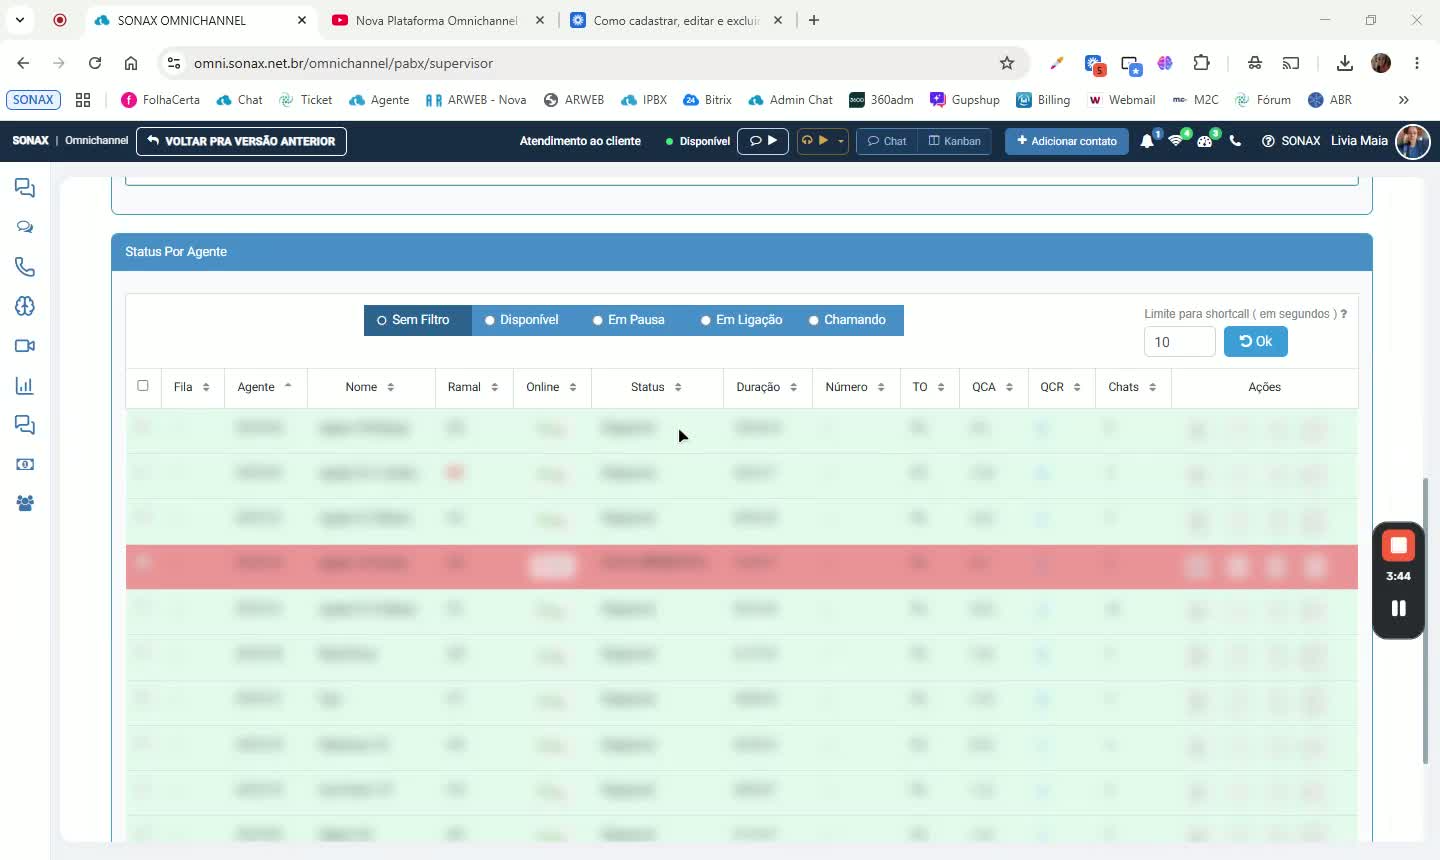
Task: Click the phone dialer icon in header
Action: [1235, 141]
